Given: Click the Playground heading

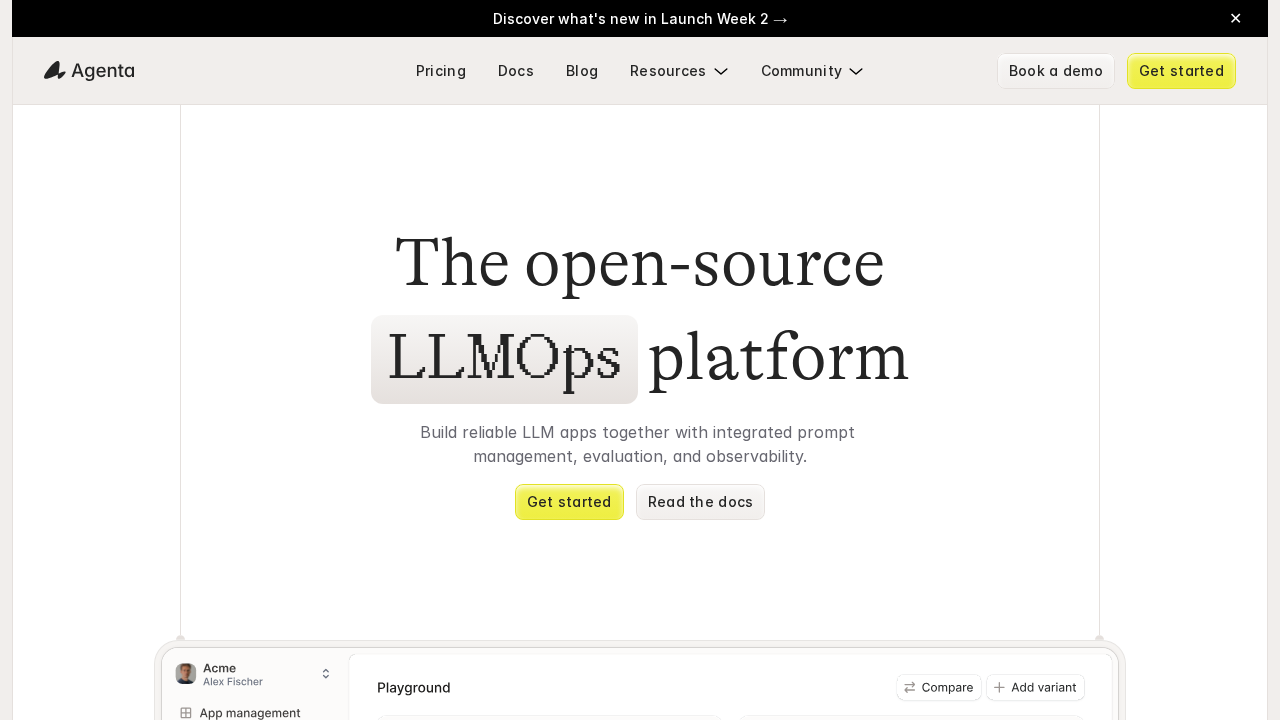Looking at the screenshot, I should [x=414, y=688].
